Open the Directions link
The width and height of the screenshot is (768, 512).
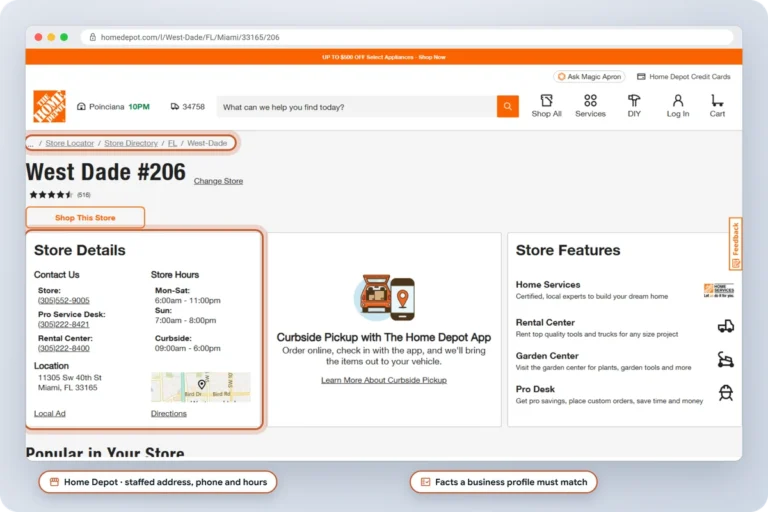[168, 414]
